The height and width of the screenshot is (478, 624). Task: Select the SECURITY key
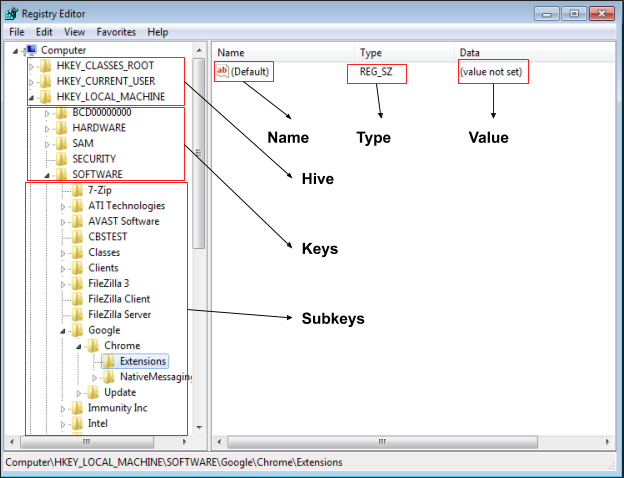[94, 159]
